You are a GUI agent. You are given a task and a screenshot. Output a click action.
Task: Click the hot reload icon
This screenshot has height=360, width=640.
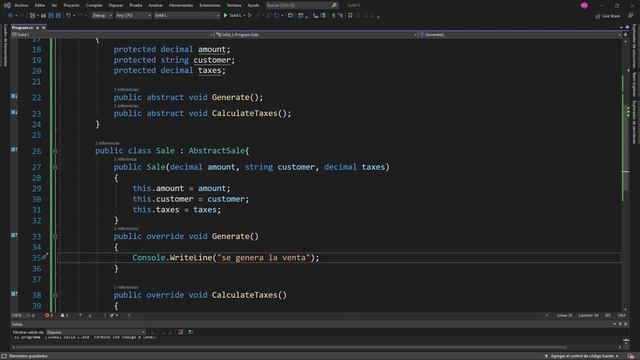click(x=276, y=16)
